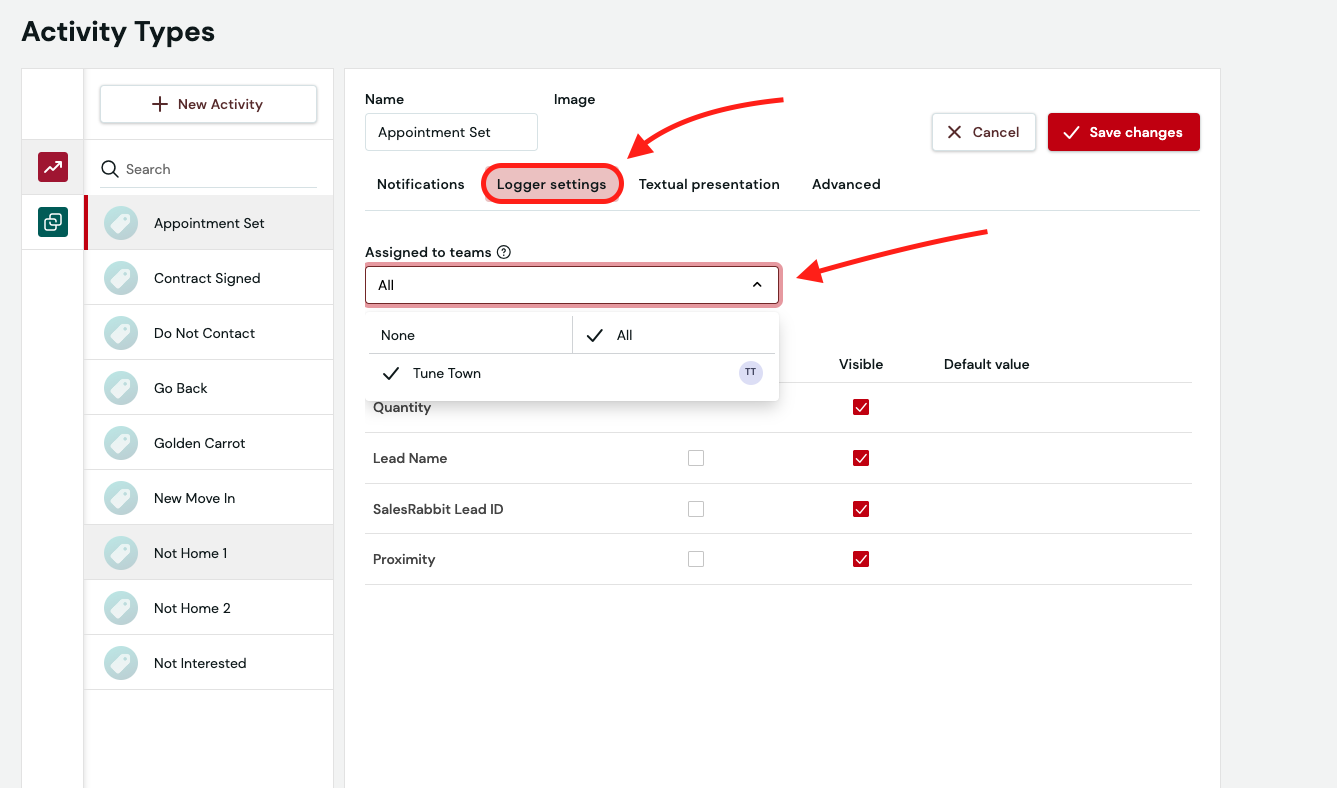Switch to the Logger settings tab
1337x788 pixels.
coord(552,184)
